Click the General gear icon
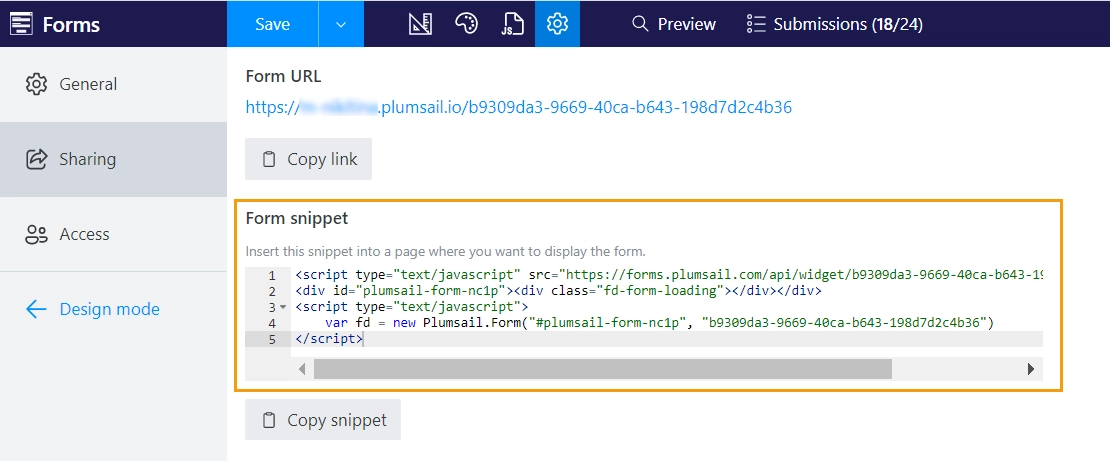1110x461 pixels. point(36,84)
